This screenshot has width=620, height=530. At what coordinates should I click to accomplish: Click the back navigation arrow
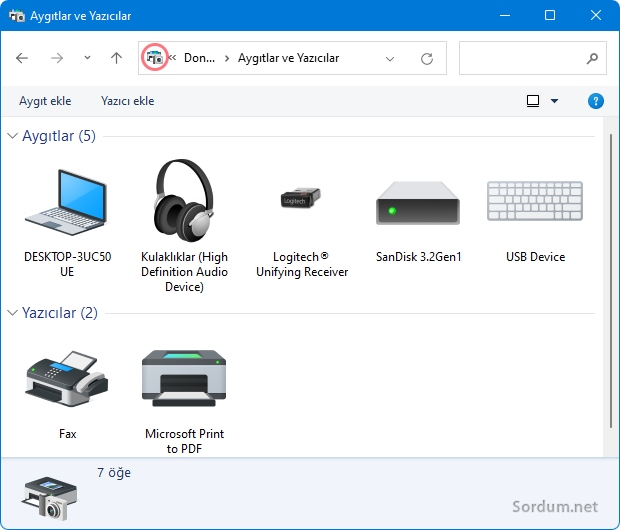[x=22, y=59]
